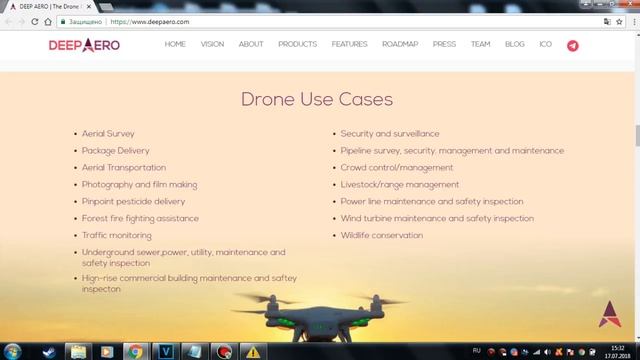
Task: Click the 'Drone Use Cases' heading
Action: (x=317, y=100)
